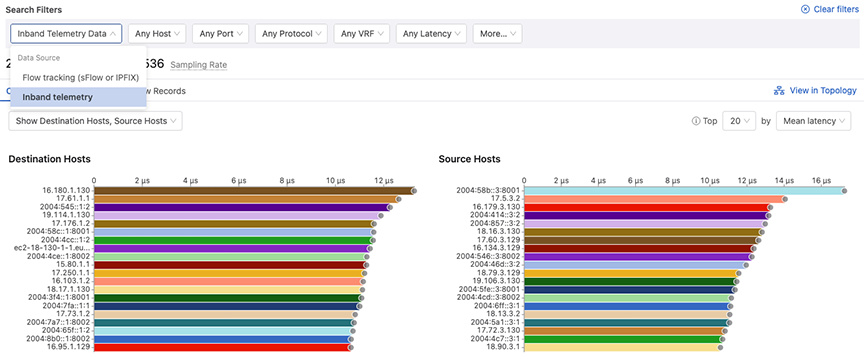864x362 pixels.
Task: Click the chevron on Inband Telemetry Data
Action: [x=113, y=34]
